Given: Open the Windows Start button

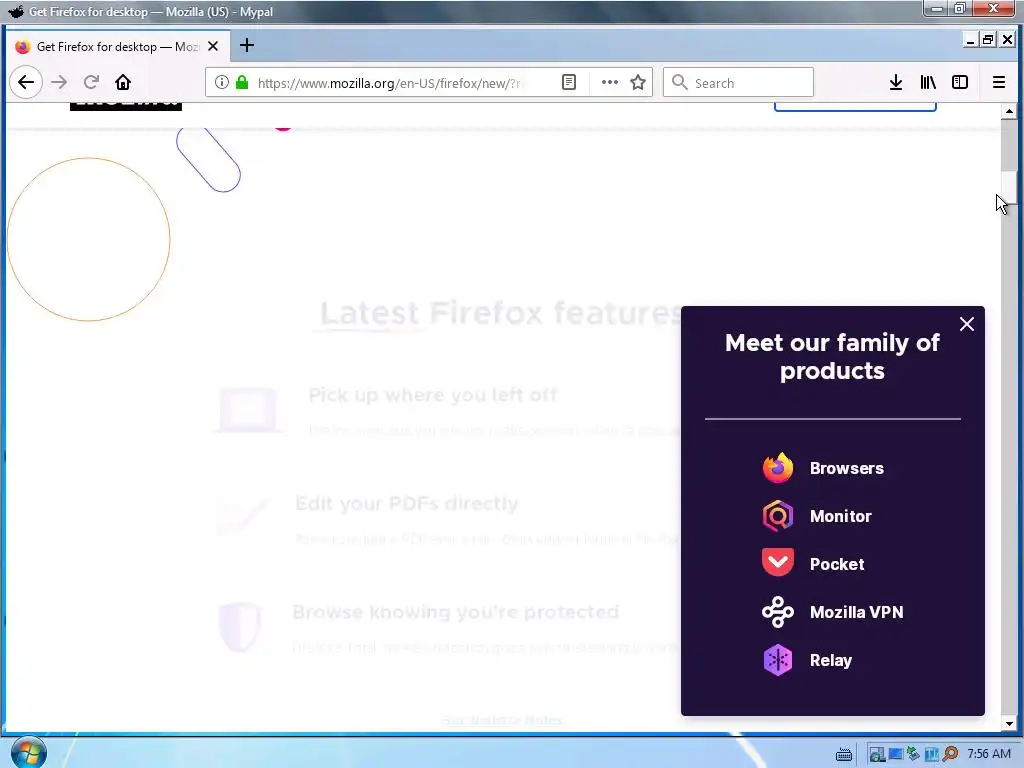Looking at the screenshot, I should (x=29, y=752).
